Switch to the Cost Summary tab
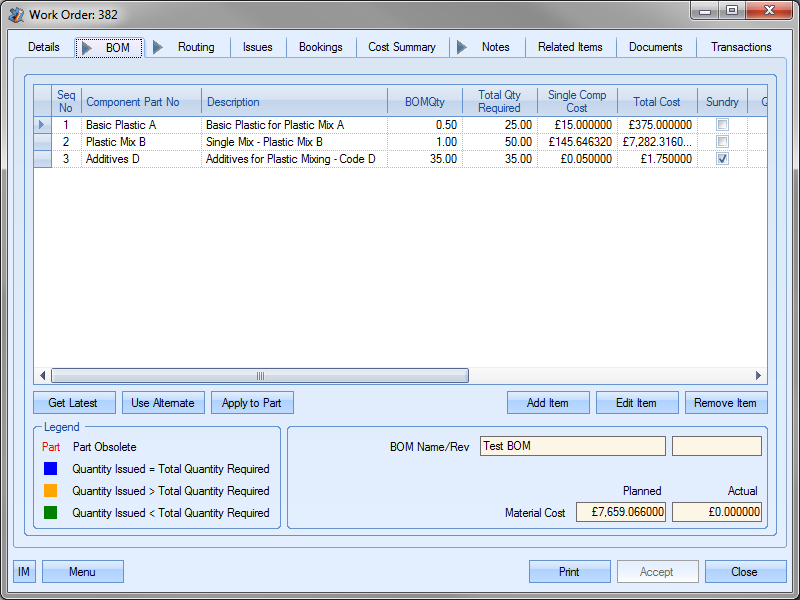This screenshot has height=600, width=800. point(401,47)
